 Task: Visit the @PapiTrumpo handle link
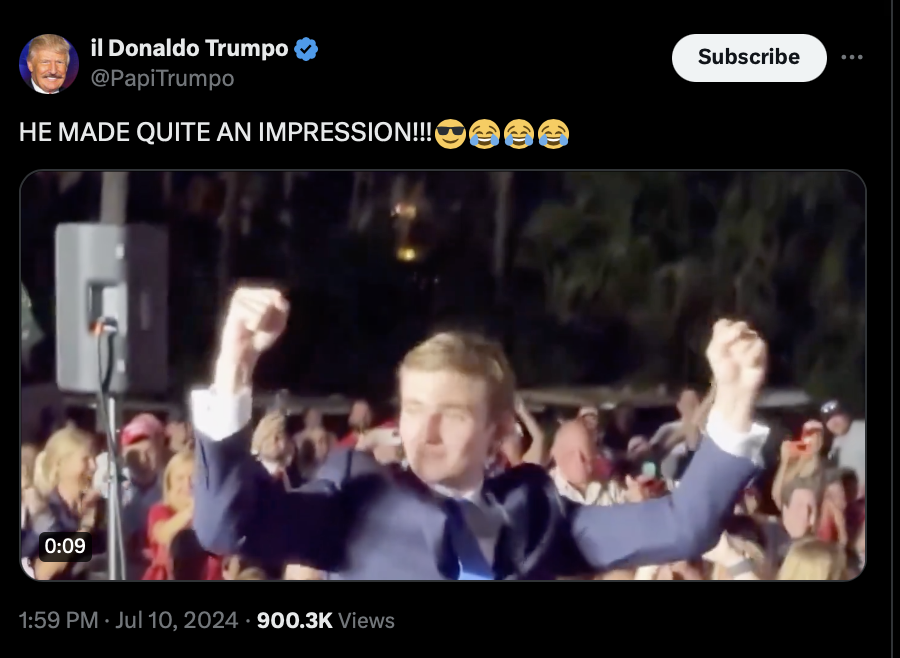[162, 78]
